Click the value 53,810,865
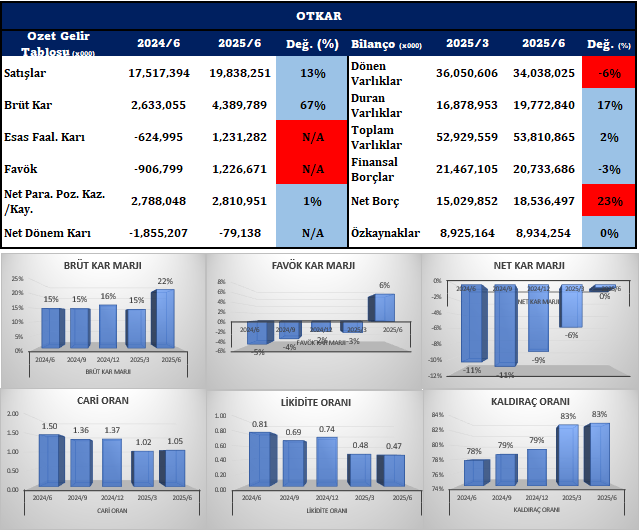Screen dimensions: 640x531 coord(544,137)
